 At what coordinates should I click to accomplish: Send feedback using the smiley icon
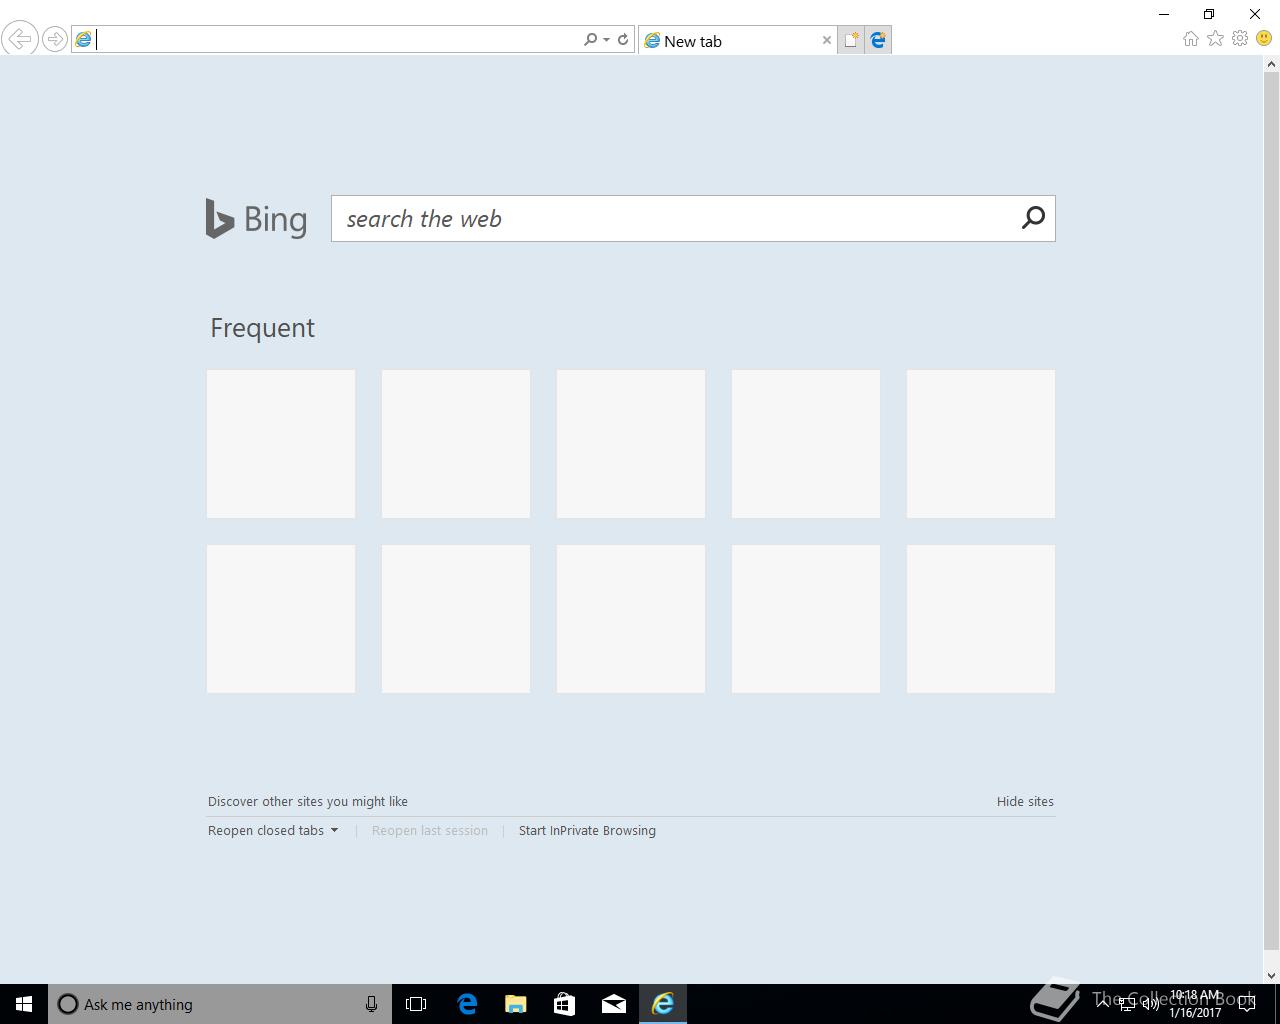click(1264, 38)
